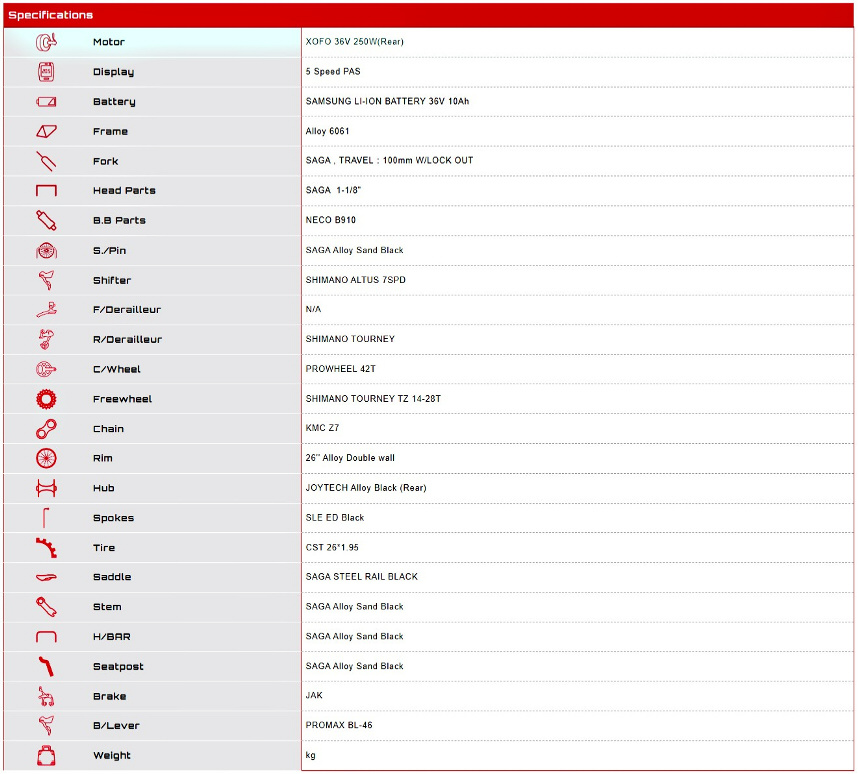This screenshot has height=774, width=858.
Task: Click value 'SHIMANO TOURNEY TZ 14-28T'
Action: coord(373,398)
